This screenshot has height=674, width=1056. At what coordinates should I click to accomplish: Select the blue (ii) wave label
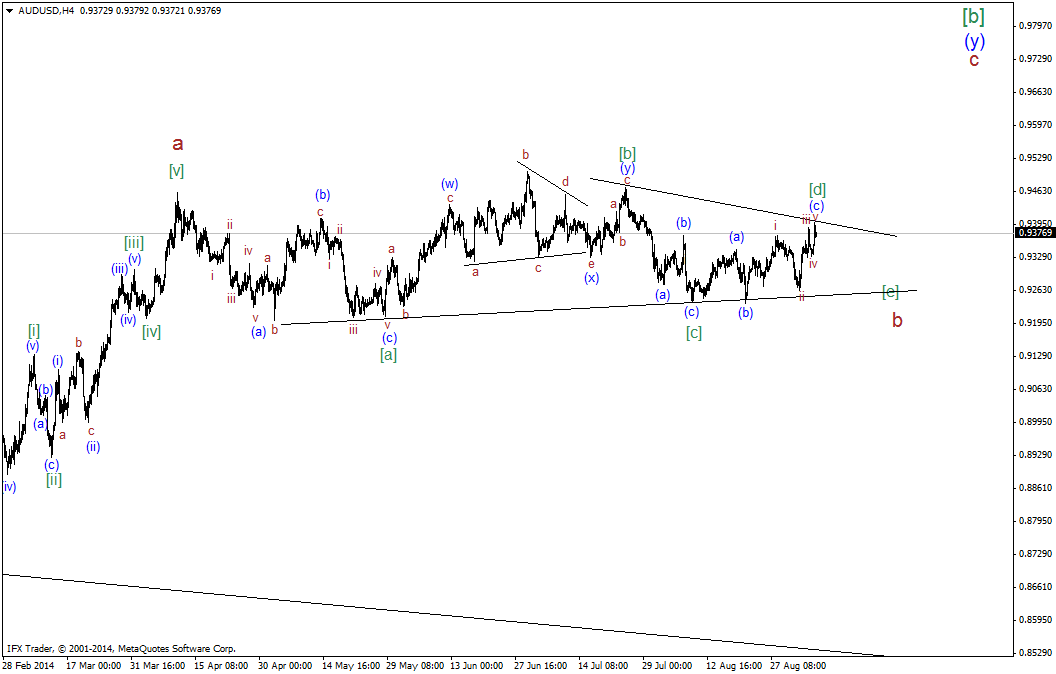(93, 446)
